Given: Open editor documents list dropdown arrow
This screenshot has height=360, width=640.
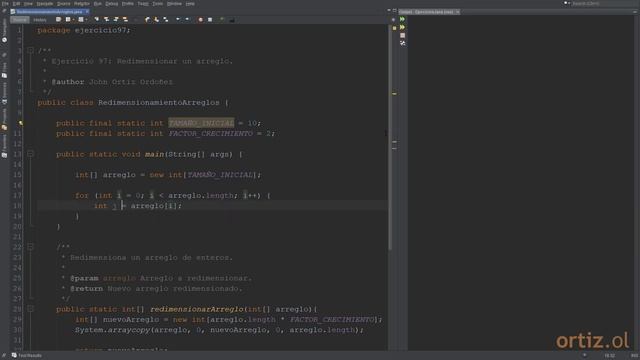Looking at the screenshot, I should [389, 10].
